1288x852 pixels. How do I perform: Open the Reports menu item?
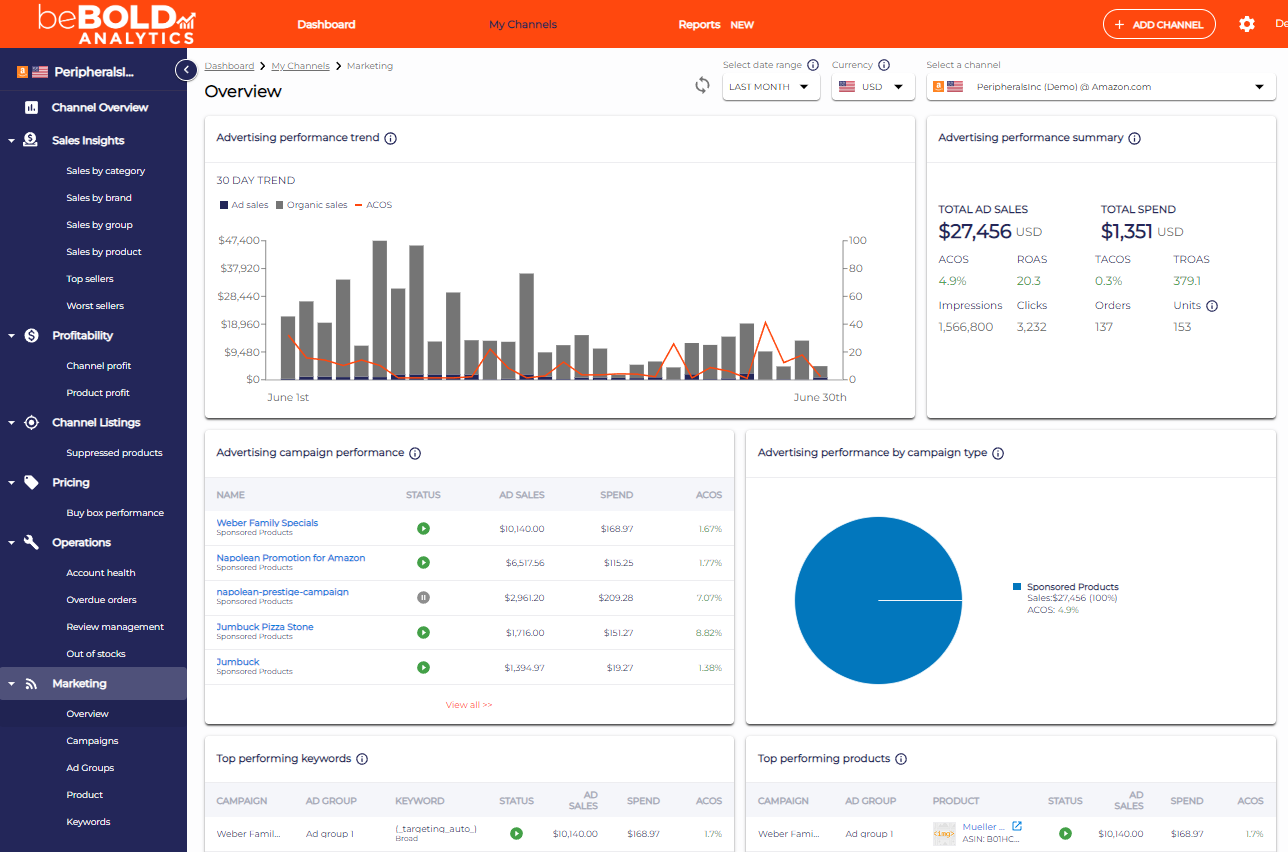[699, 24]
